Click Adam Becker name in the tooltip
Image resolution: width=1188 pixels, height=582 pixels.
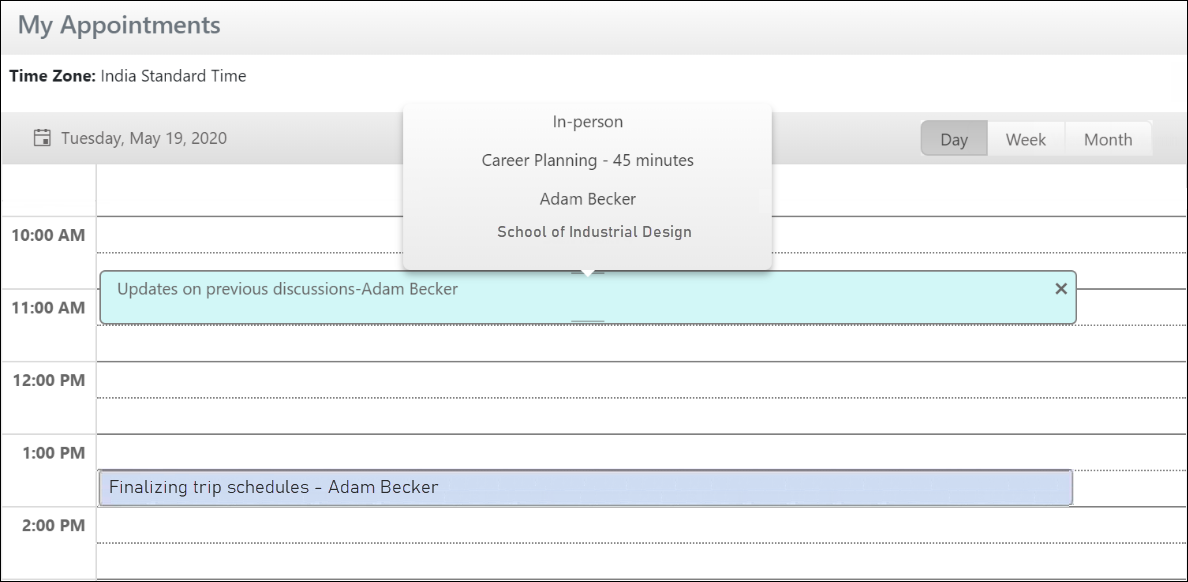pyautogui.click(x=587, y=199)
